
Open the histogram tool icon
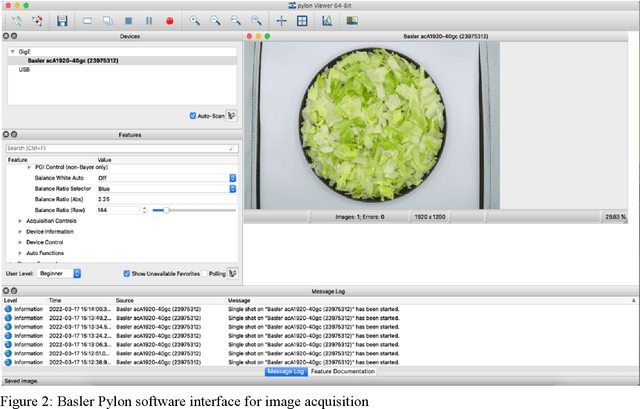[x=327, y=20]
